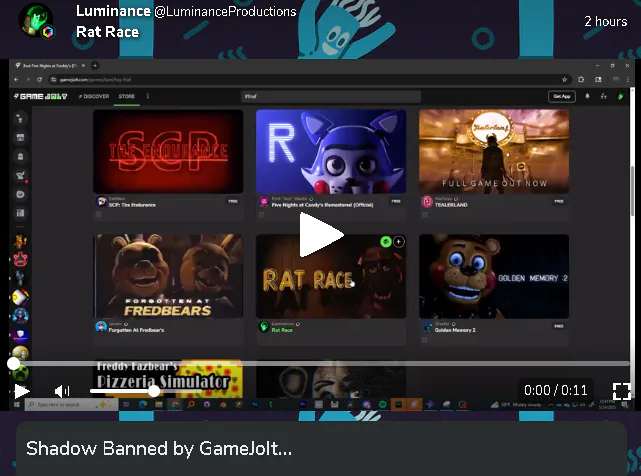Click the "2 hours" post timestamp
Image resolution: width=641 pixels, height=476 pixels.
(x=605, y=21)
